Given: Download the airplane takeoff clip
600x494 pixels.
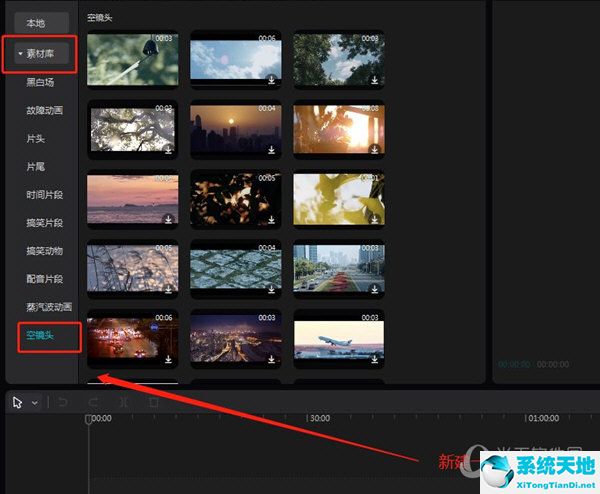Looking at the screenshot, I should 375,359.
